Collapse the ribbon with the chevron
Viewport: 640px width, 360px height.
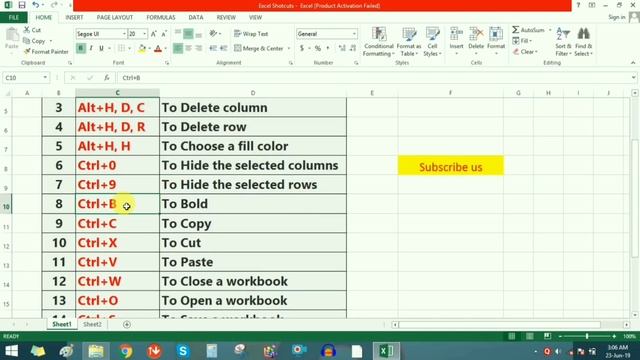tap(633, 63)
